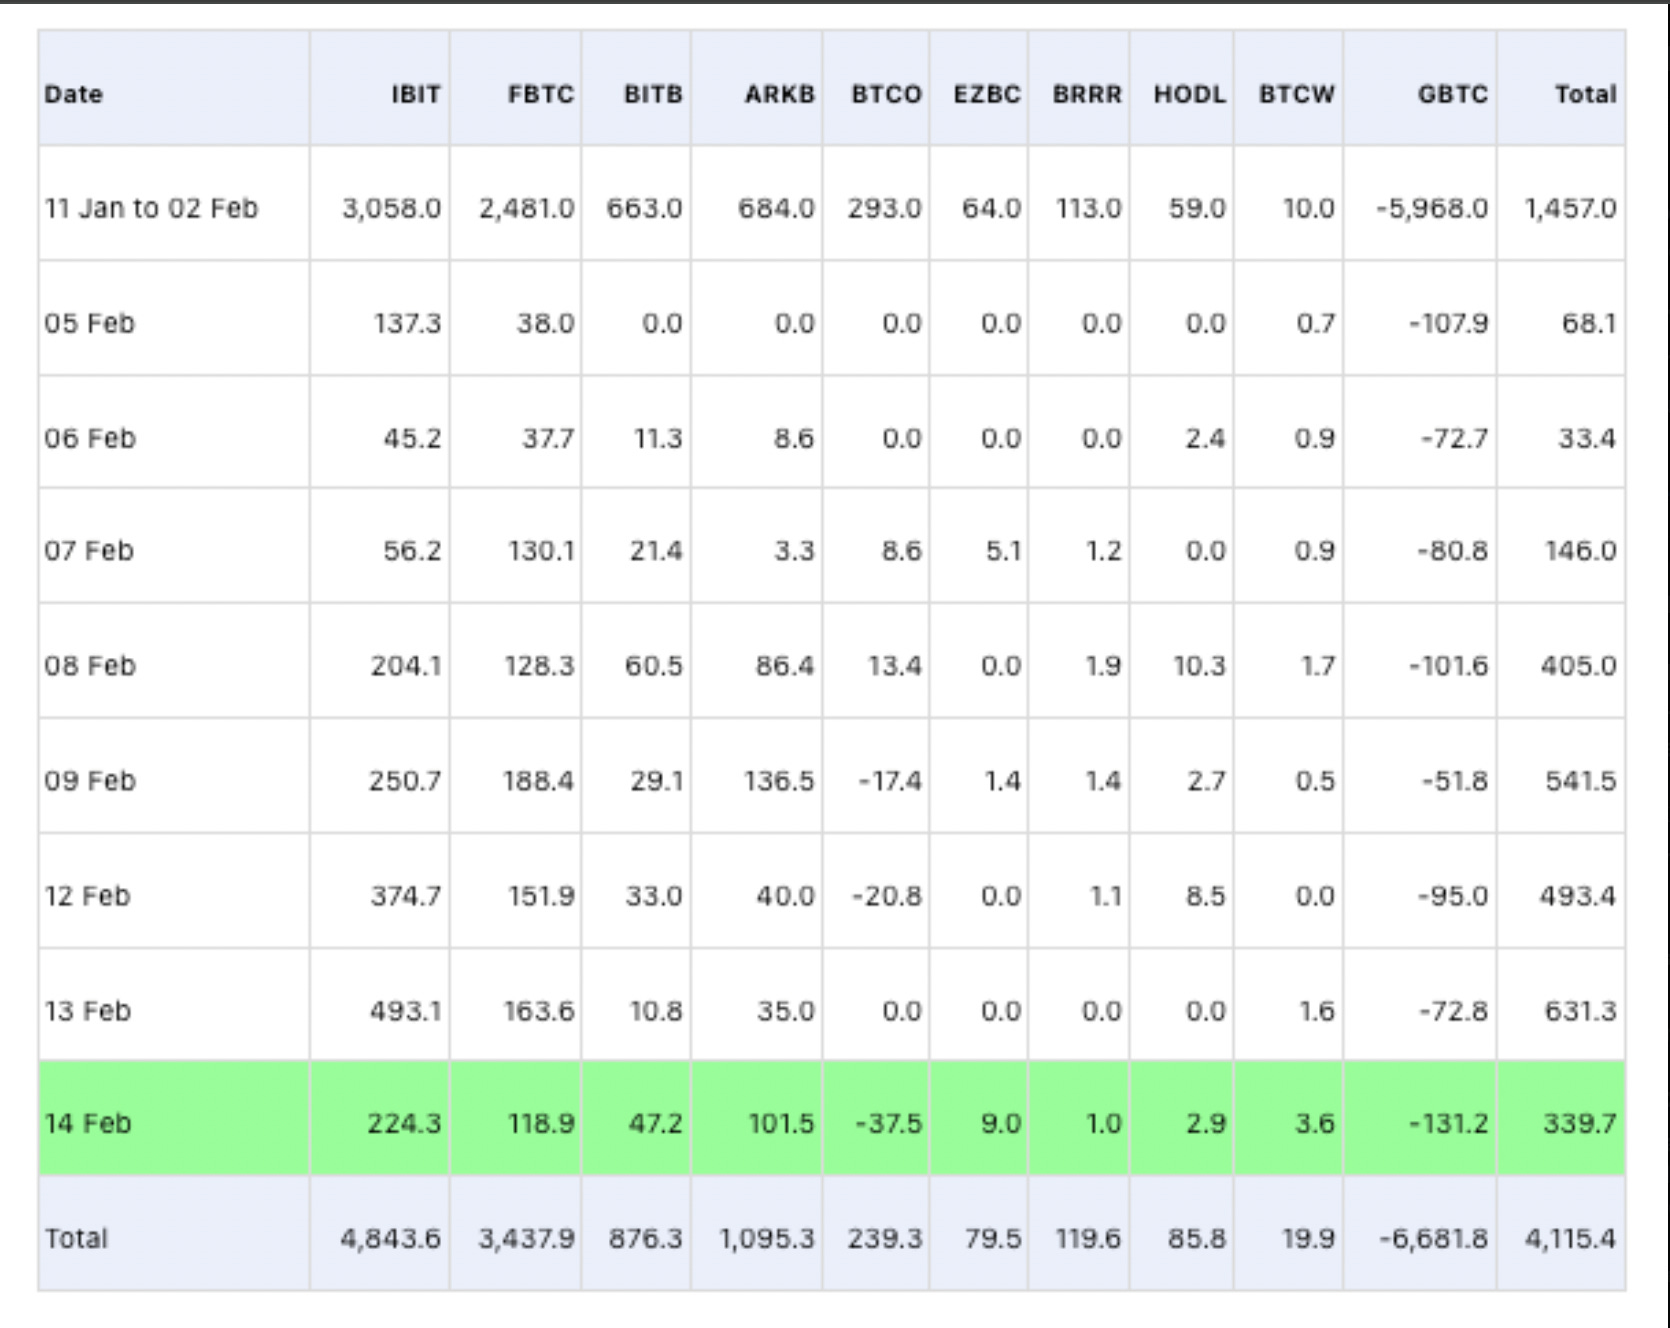Click the BITB value 11.3

(x=657, y=438)
